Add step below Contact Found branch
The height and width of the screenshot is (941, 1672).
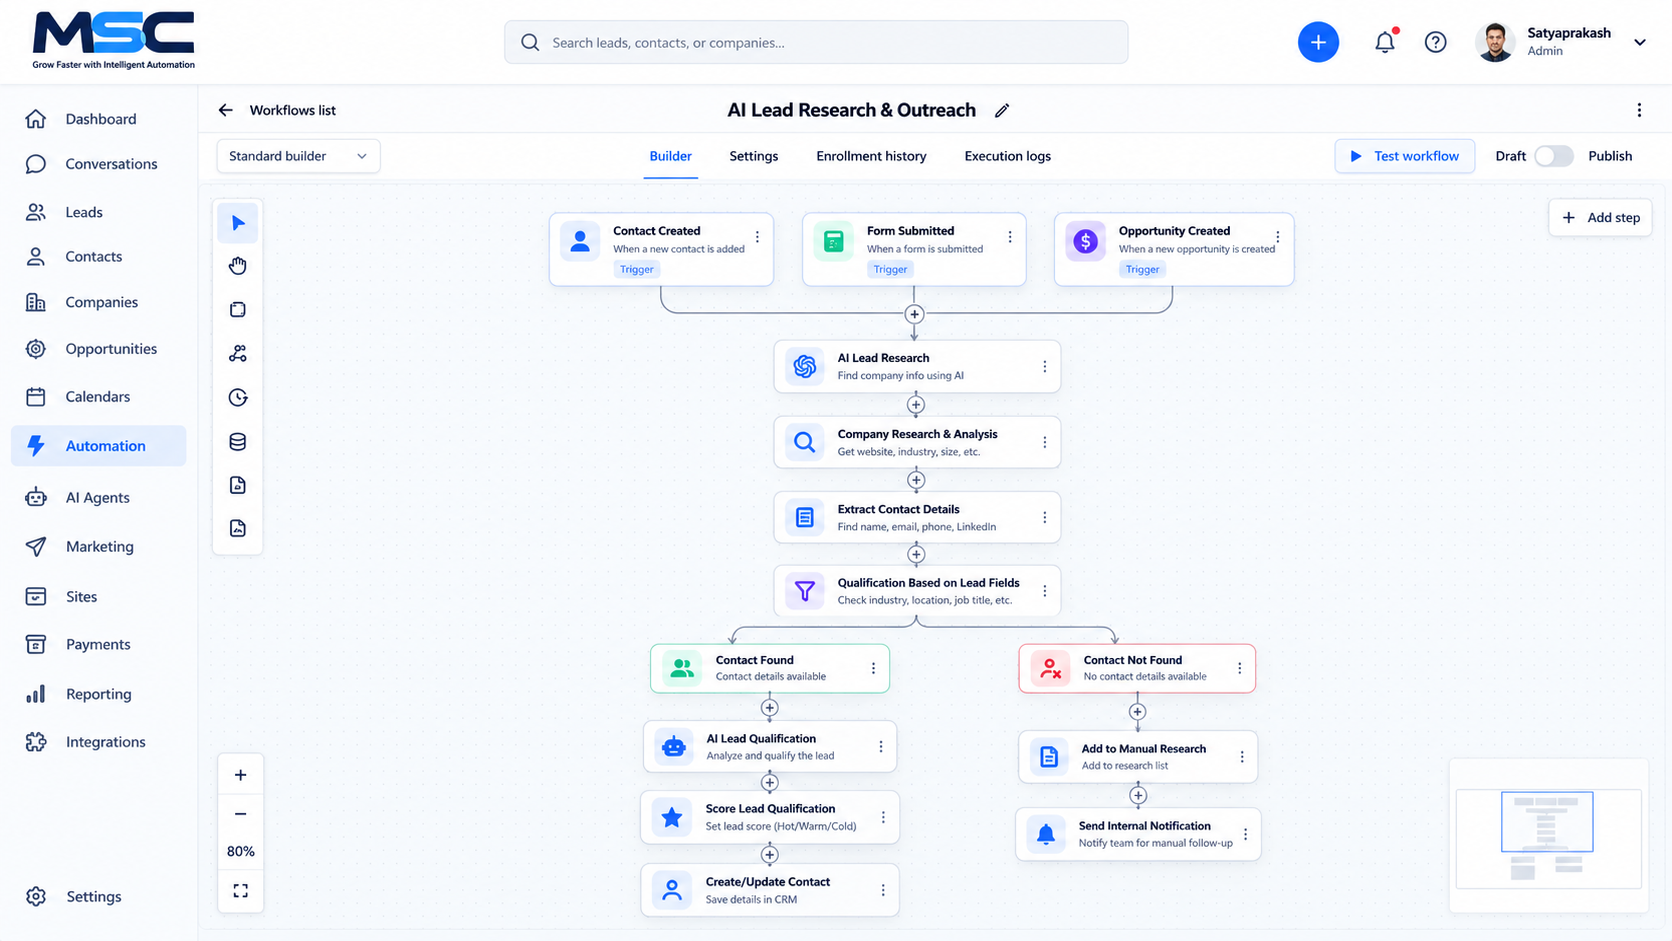tap(769, 708)
